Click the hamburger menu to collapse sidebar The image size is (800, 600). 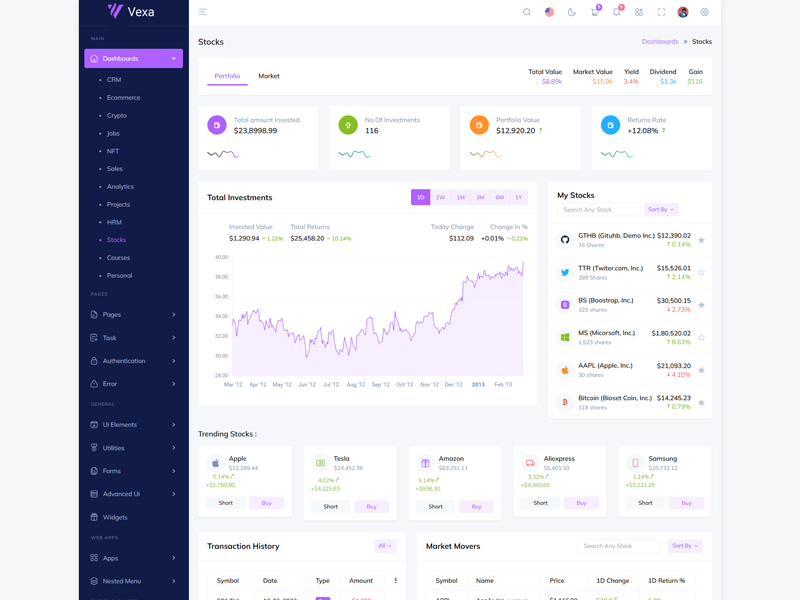203,12
